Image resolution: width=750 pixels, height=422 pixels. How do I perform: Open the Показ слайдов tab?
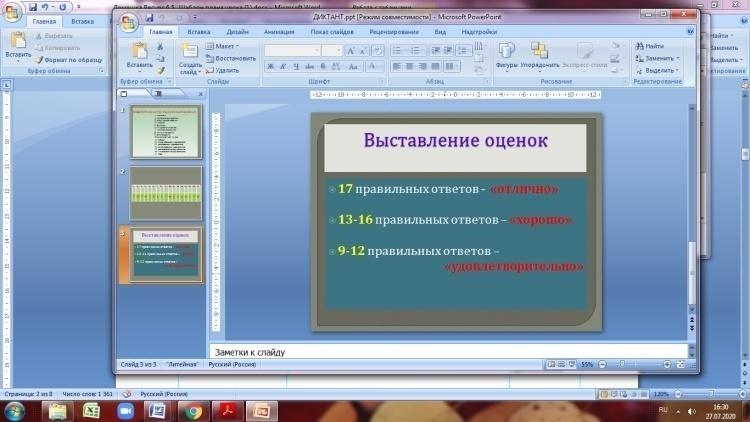tap(331, 32)
